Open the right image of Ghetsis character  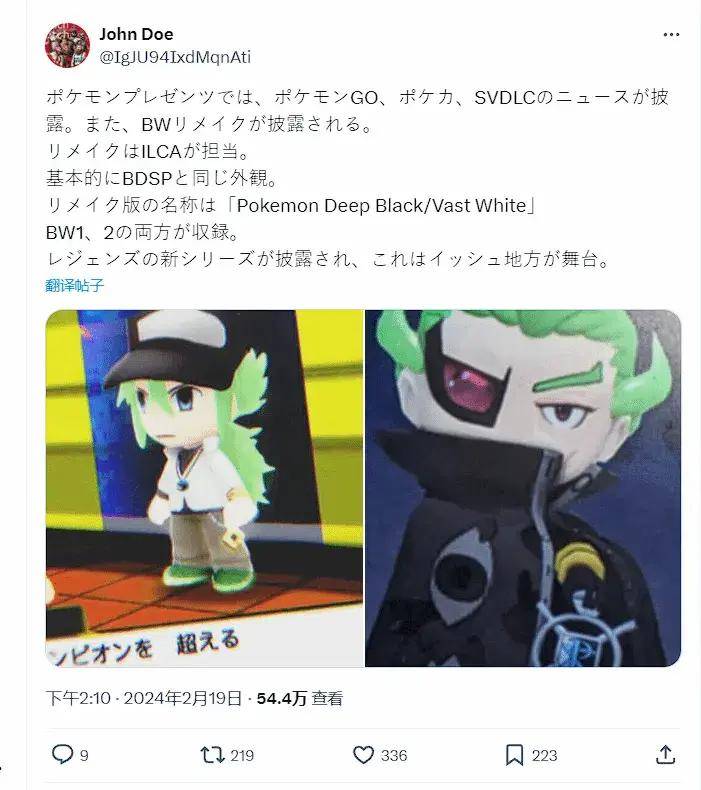click(x=523, y=488)
